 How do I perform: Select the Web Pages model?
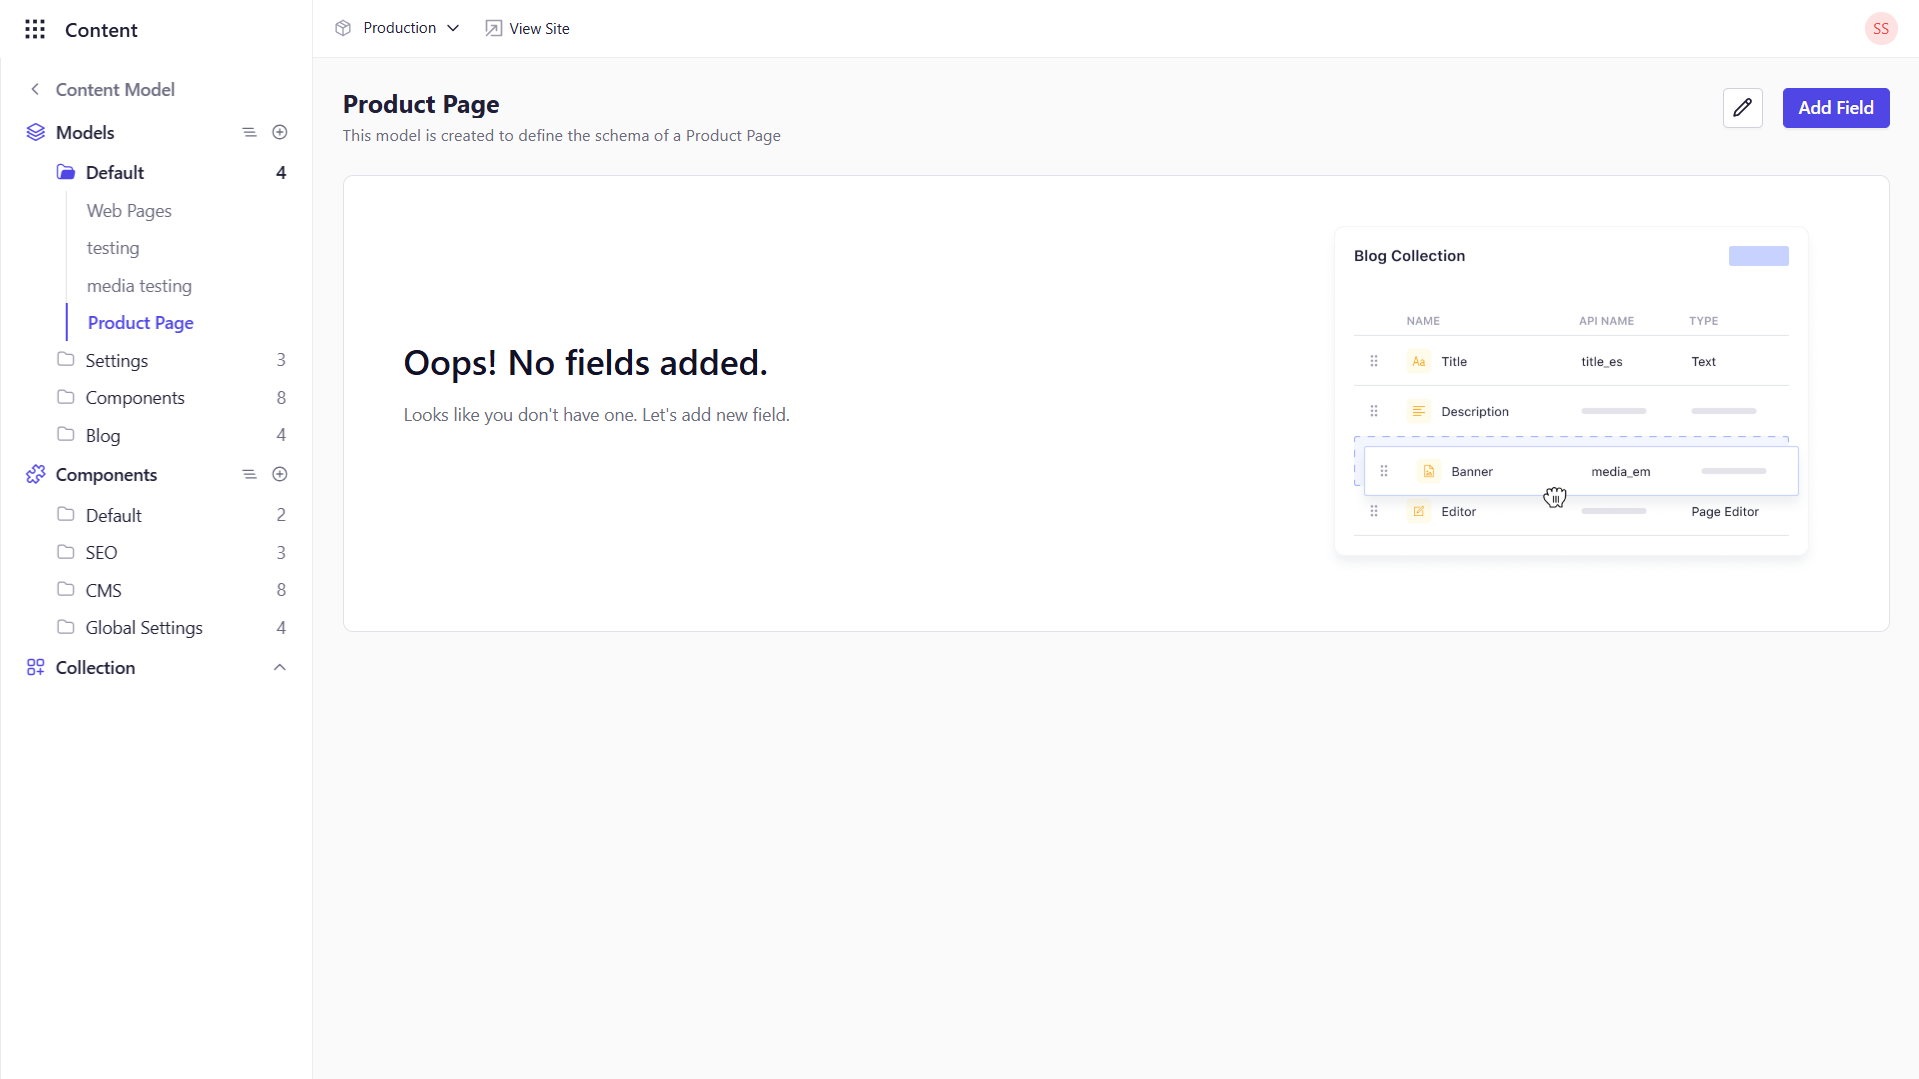[x=129, y=210]
